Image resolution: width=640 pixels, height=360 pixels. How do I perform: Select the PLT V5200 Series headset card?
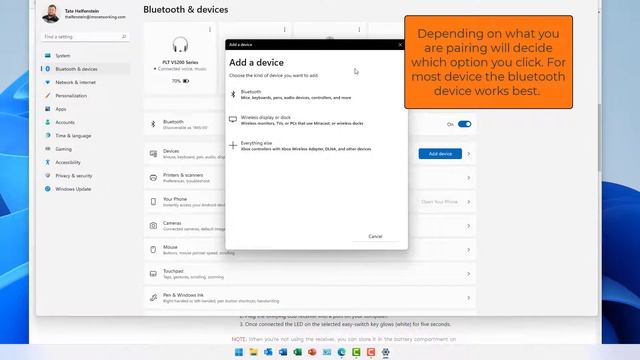pos(180,58)
